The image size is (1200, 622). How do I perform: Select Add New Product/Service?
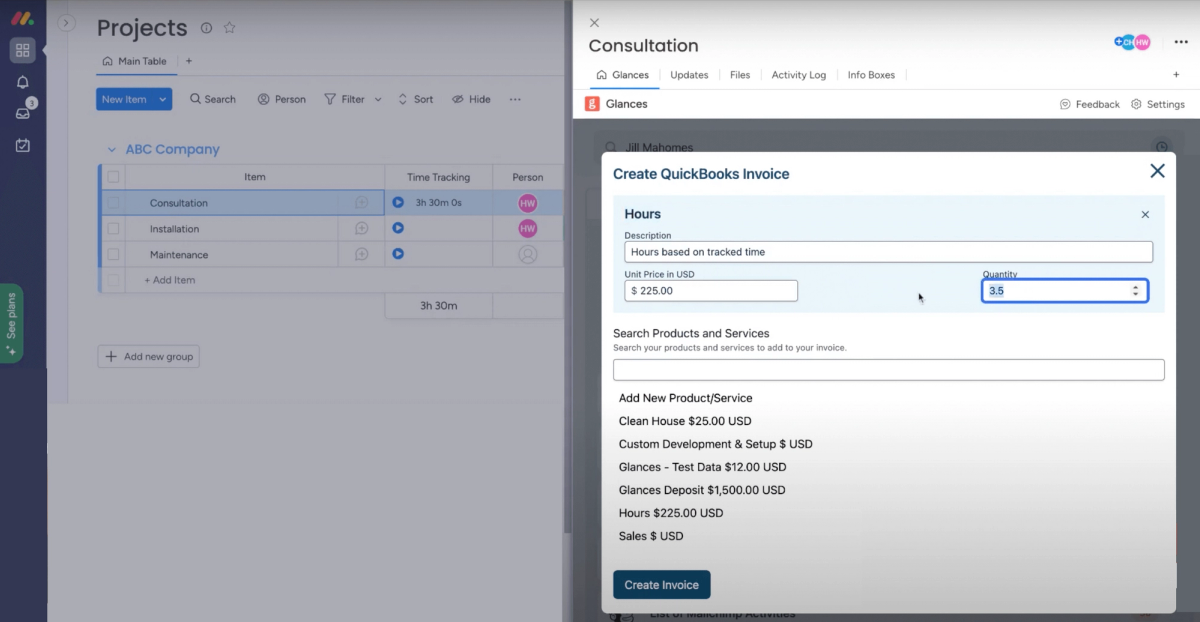tap(685, 398)
